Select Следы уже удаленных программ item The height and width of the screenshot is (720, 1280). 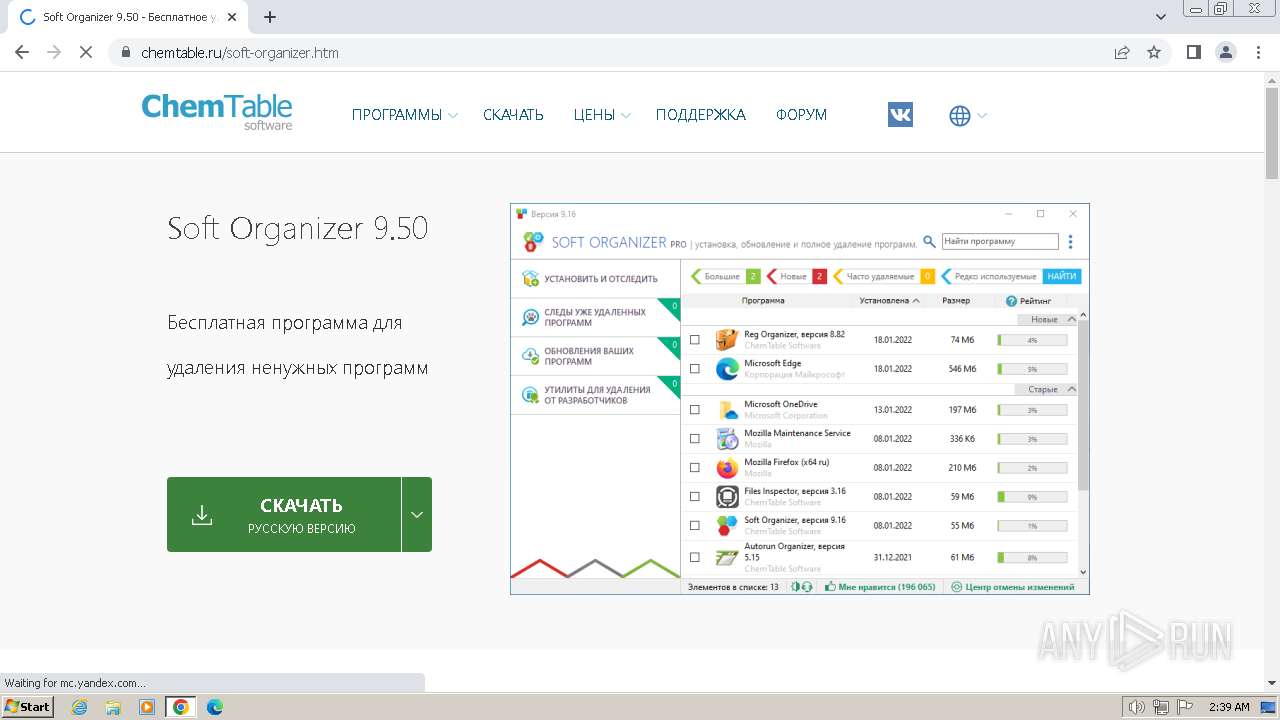click(595, 318)
